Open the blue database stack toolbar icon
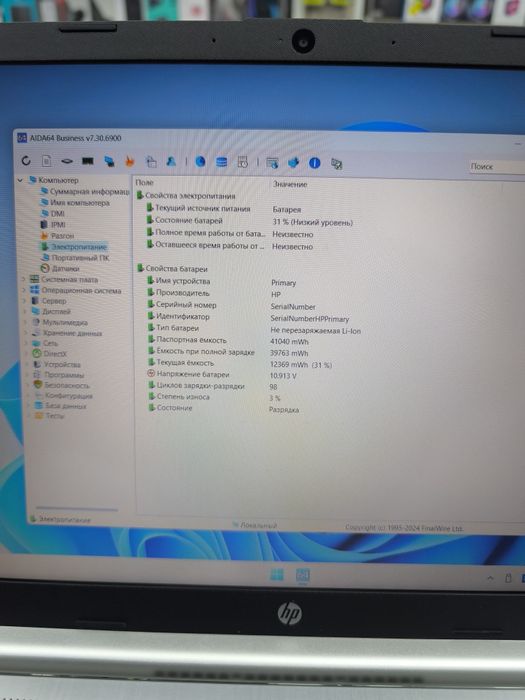Viewport: 525px width, 700px height. [x=221, y=162]
